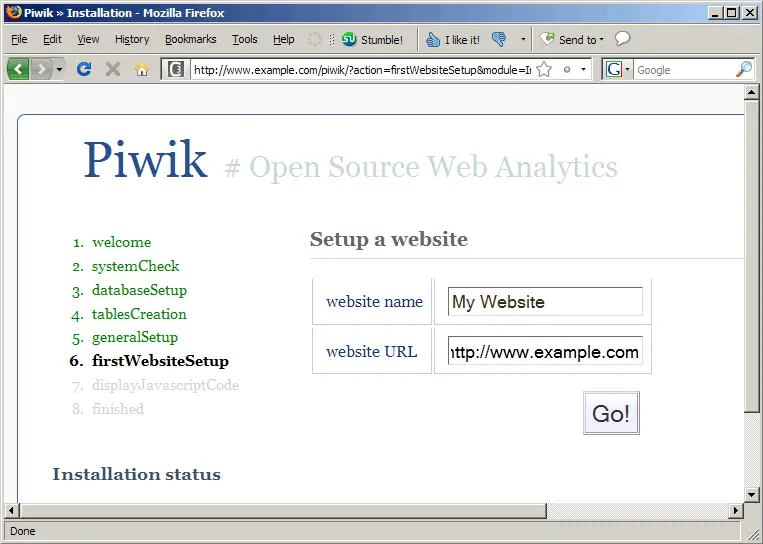Click the systemCheck step text
The image size is (763, 544).
(x=136, y=266)
